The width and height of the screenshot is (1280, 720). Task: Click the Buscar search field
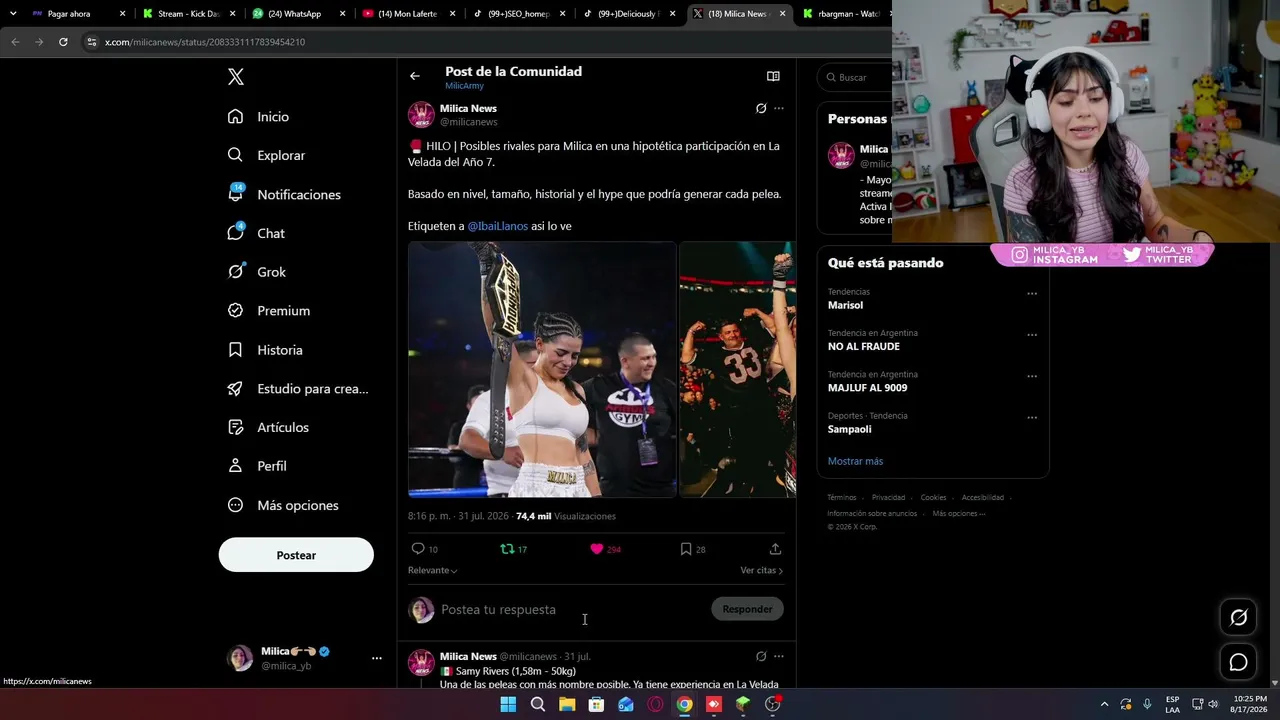pos(855,77)
